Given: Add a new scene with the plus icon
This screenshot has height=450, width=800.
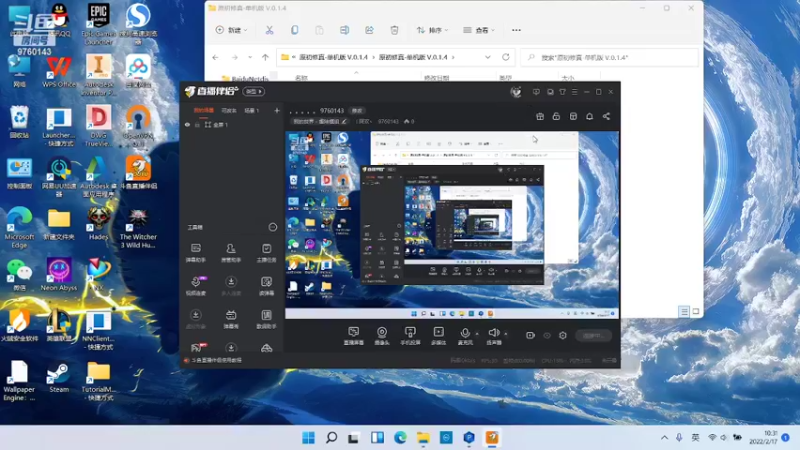Looking at the screenshot, I should pos(277,110).
